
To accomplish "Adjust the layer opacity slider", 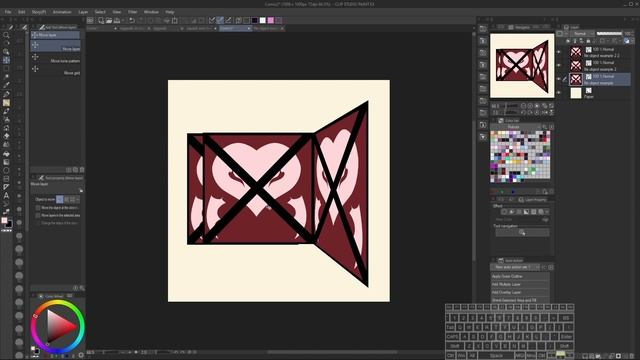I will pos(609,33).
